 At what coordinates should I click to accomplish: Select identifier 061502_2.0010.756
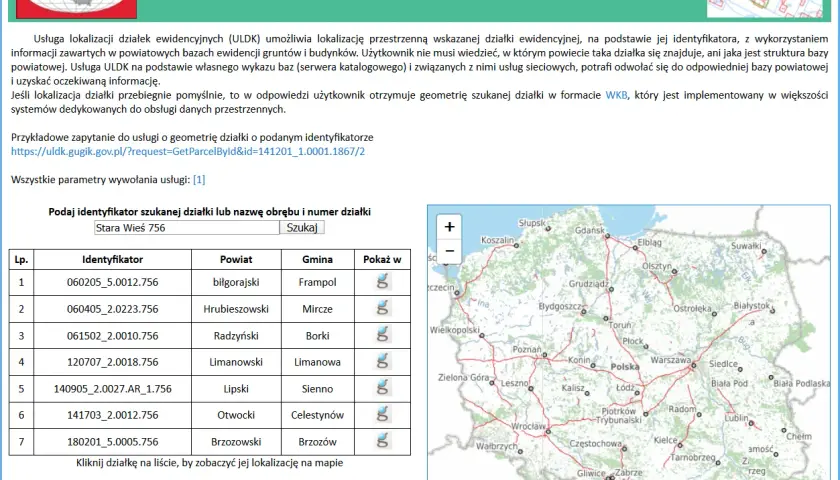112,335
